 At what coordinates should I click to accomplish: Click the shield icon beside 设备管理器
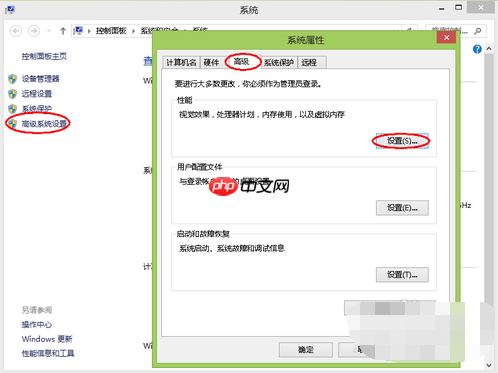tap(12, 79)
